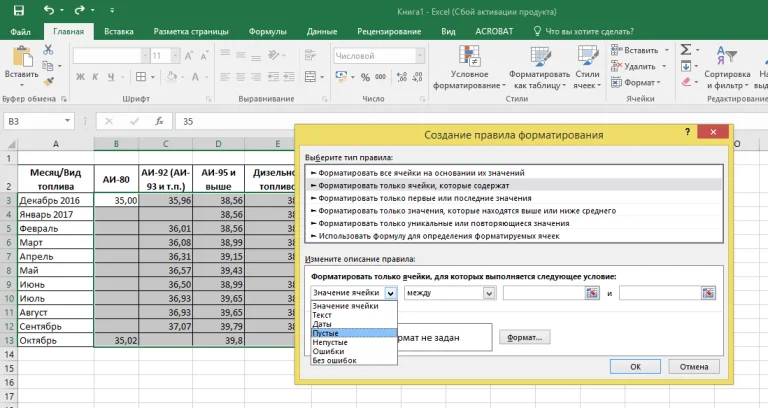Open Customize Quick Access Toolbar arrow

coord(112,10)
